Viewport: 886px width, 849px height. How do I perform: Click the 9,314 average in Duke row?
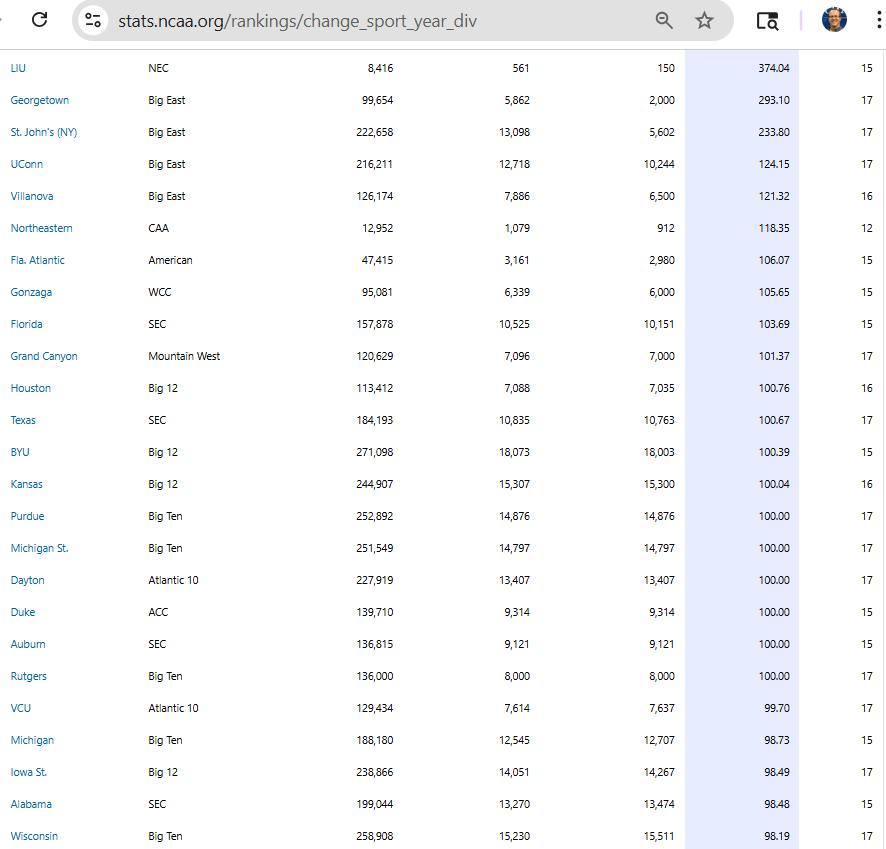pyautogui.click(x=517, y=612)
